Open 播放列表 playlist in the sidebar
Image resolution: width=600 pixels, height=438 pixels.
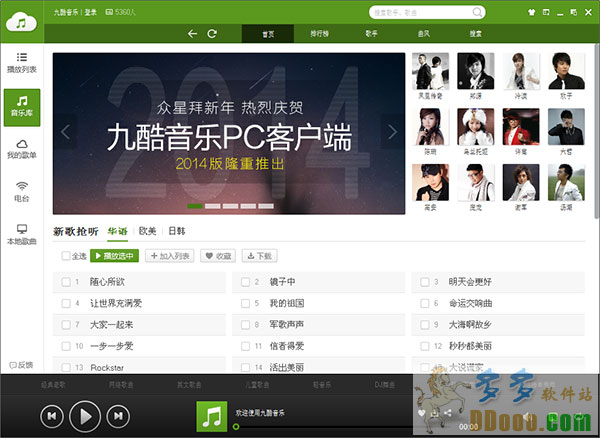(x=22, y=63)
